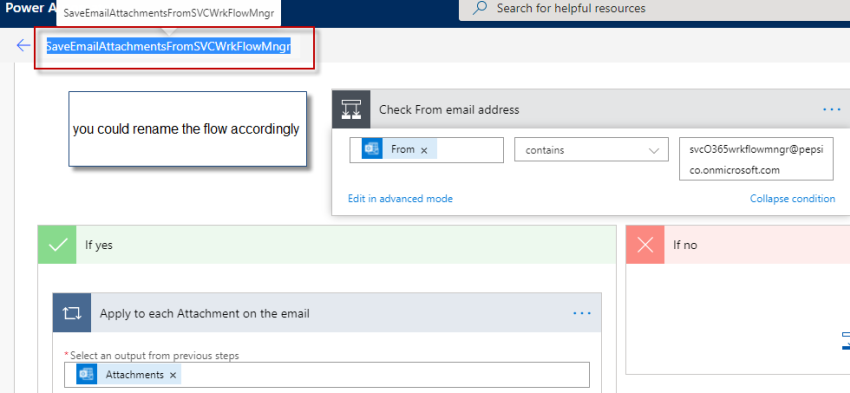Click the Outlook icon on From token

point(372,150)
